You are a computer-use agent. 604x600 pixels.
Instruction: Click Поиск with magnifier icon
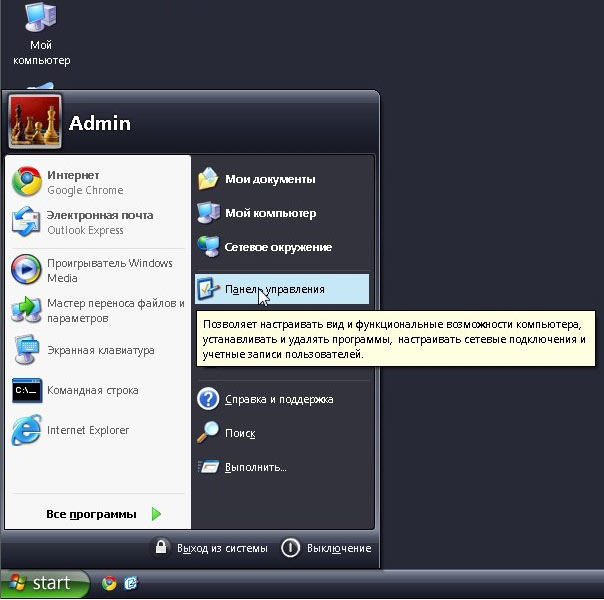tap(239, 433)
